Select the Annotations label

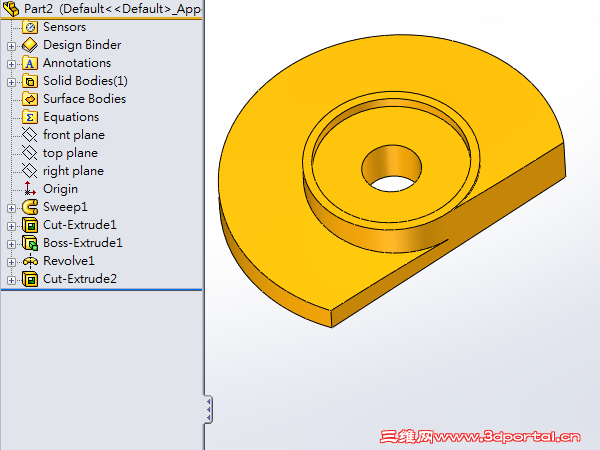click(77, 63)
